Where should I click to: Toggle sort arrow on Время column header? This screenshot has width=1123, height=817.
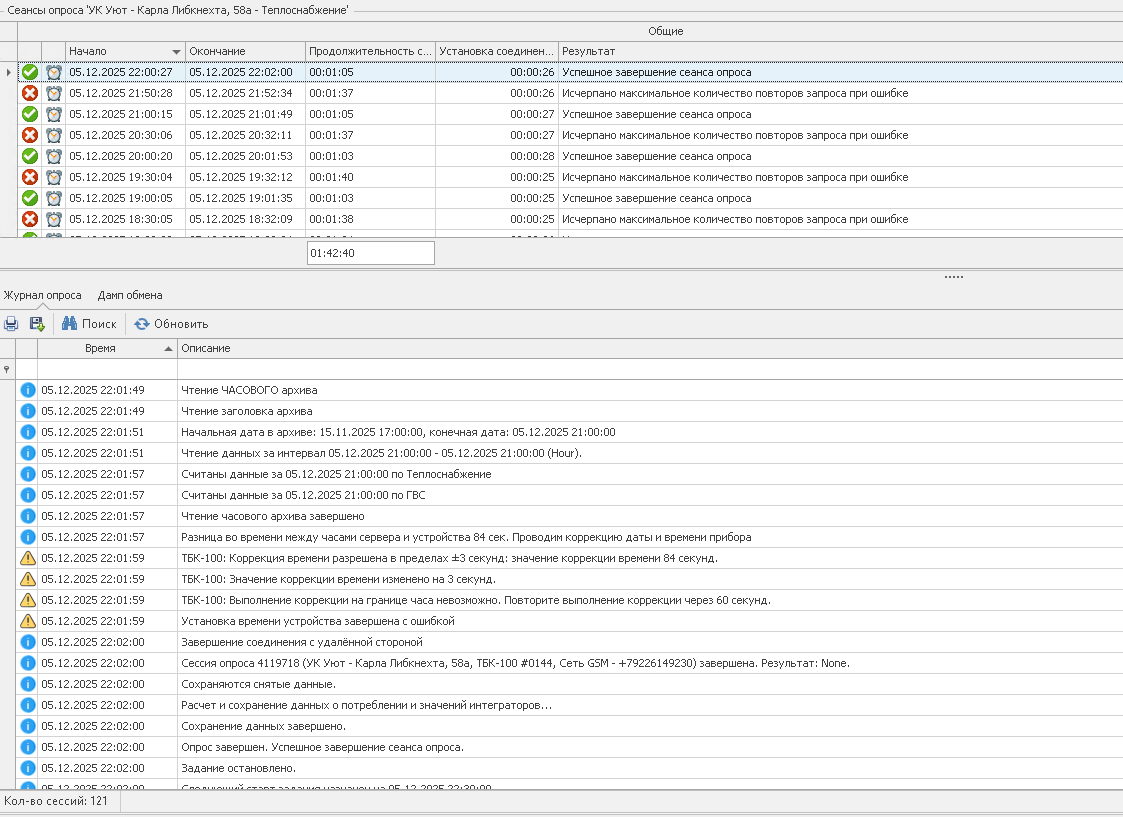(x=168, y=349)
